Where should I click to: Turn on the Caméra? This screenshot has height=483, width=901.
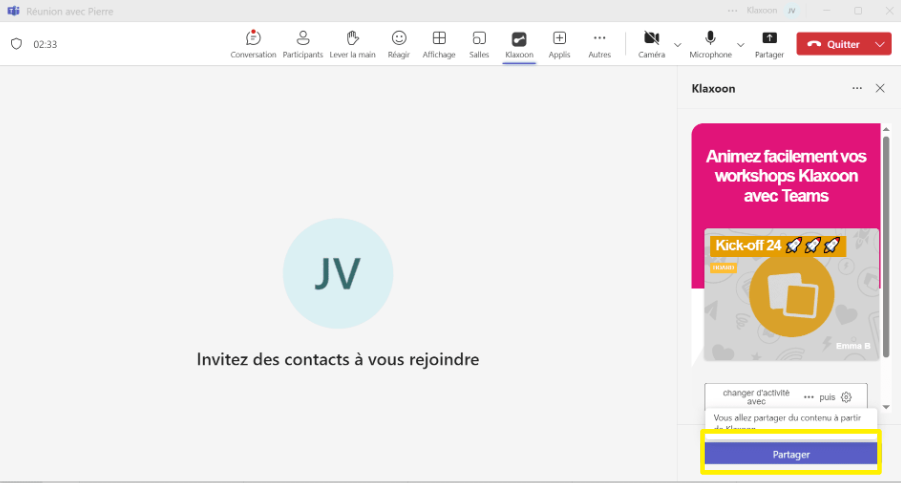point(652,43)
